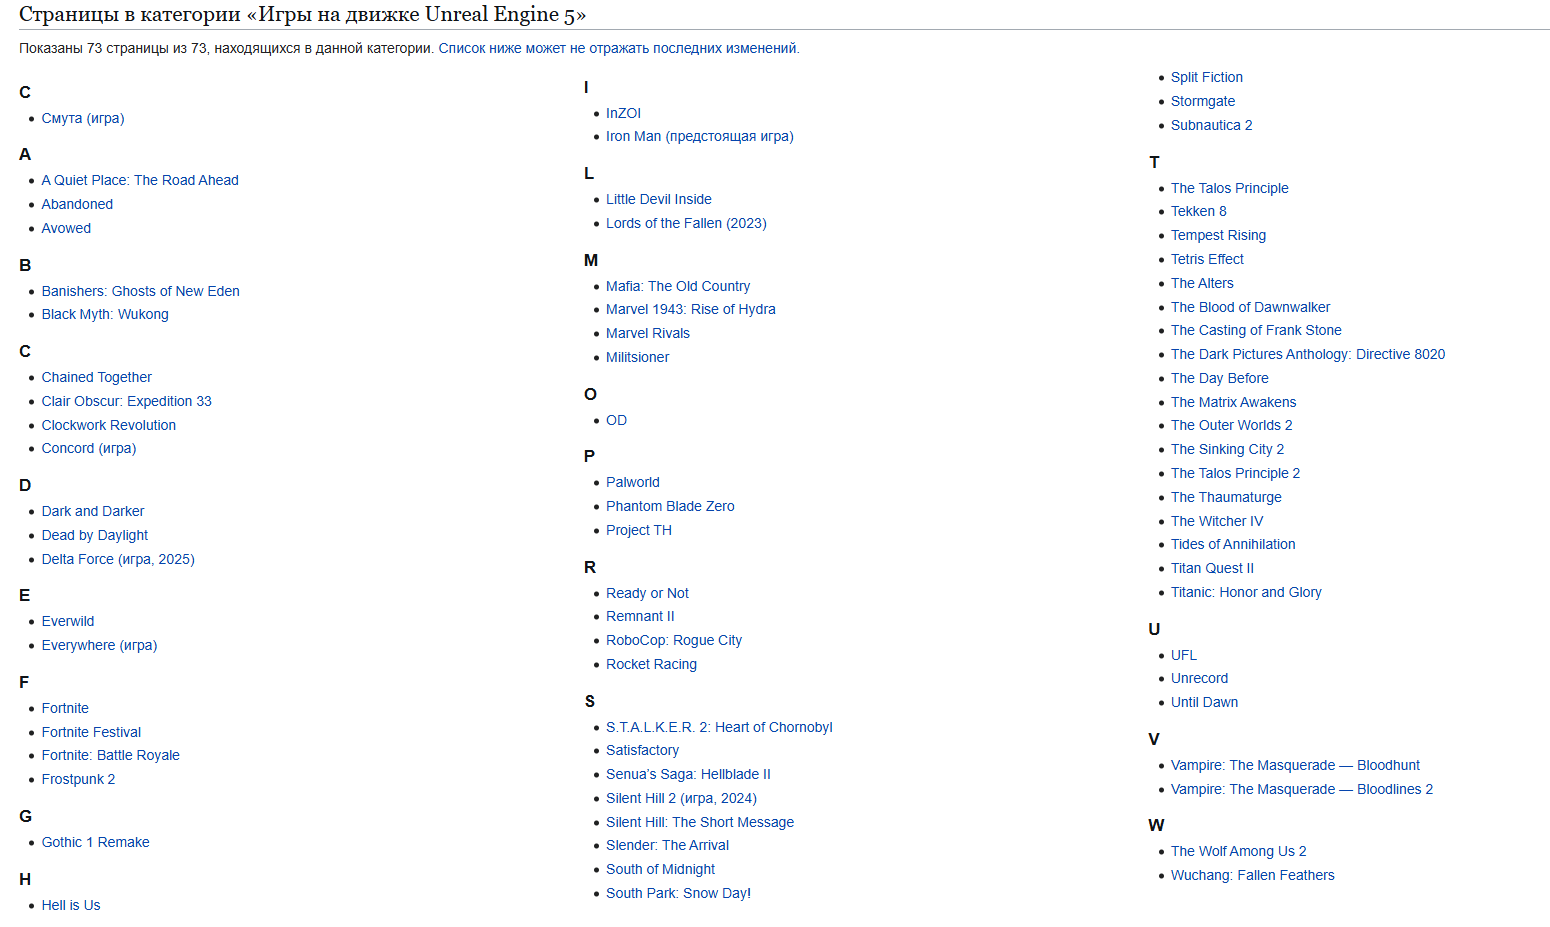Select the 'Unrecord' link
The width and height of the screenshot is (1550, 927).
click(x=1199, y=678)
